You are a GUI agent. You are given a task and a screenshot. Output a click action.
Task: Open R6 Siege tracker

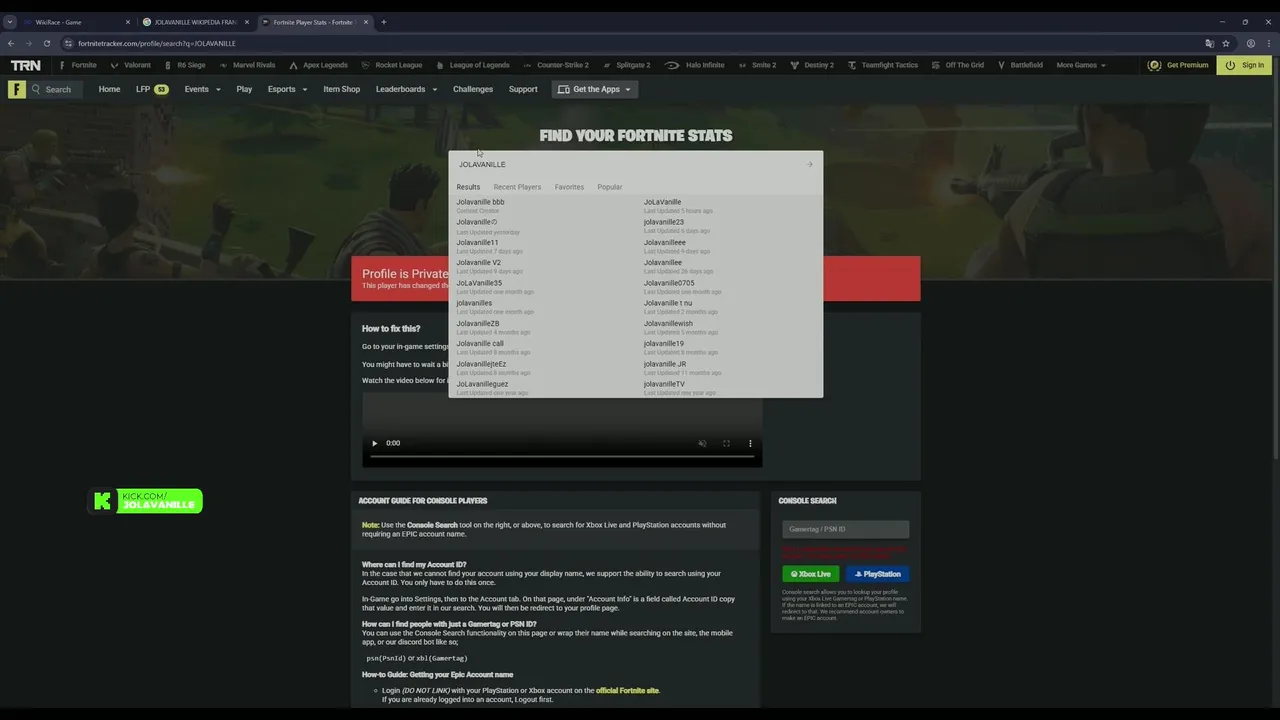(x=184, y=65)
